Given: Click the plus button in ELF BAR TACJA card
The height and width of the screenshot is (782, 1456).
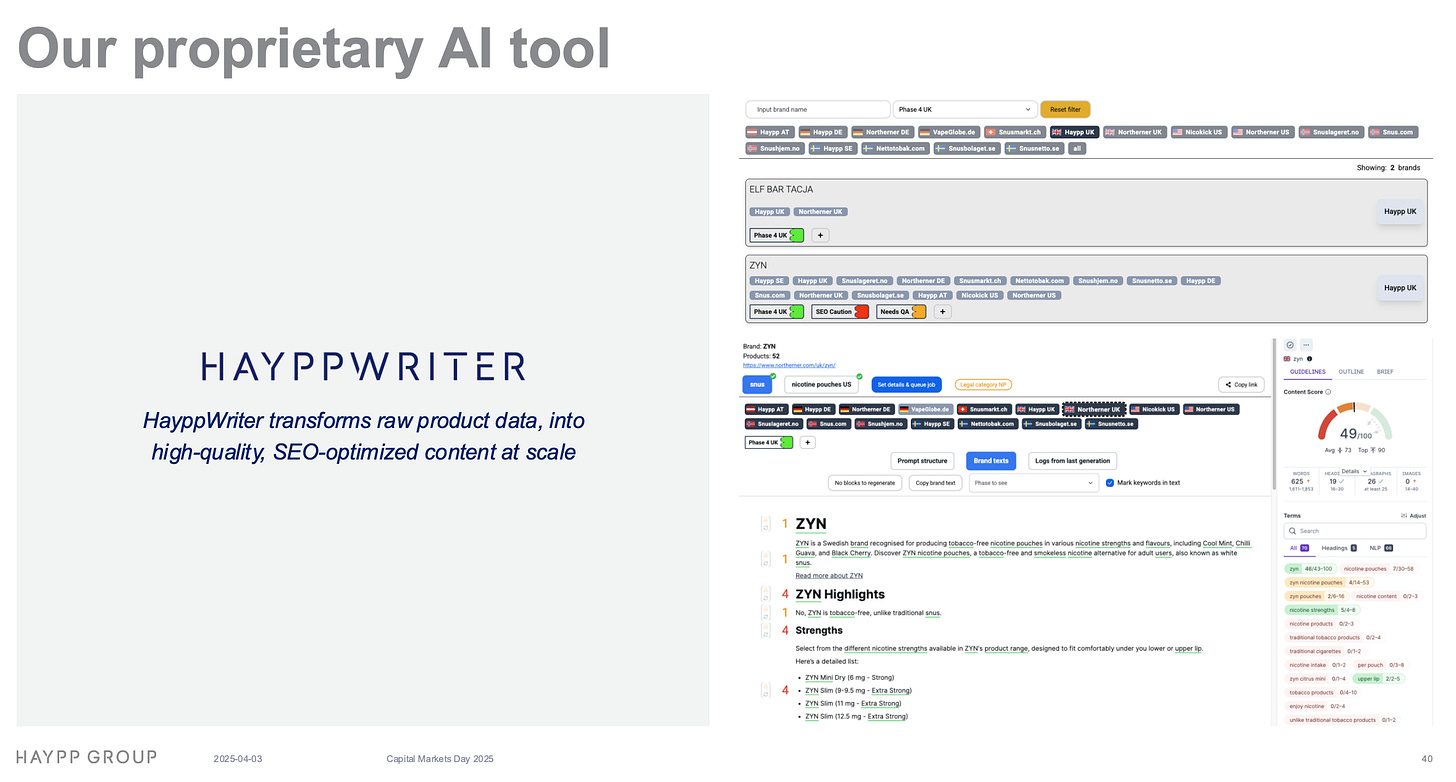Looking at the screenshot, I should (819, 235).
